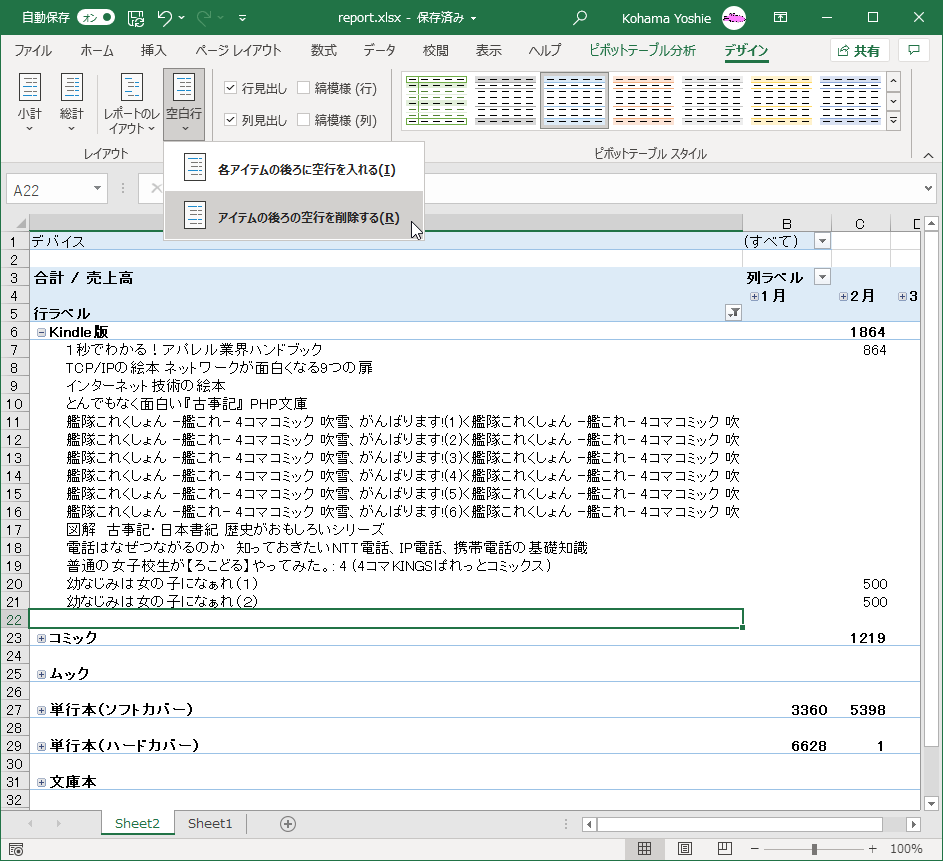Screen dimensions: 943x861
Task: Open the search magnifier in title bar
Action: click(x=580, y=18)
